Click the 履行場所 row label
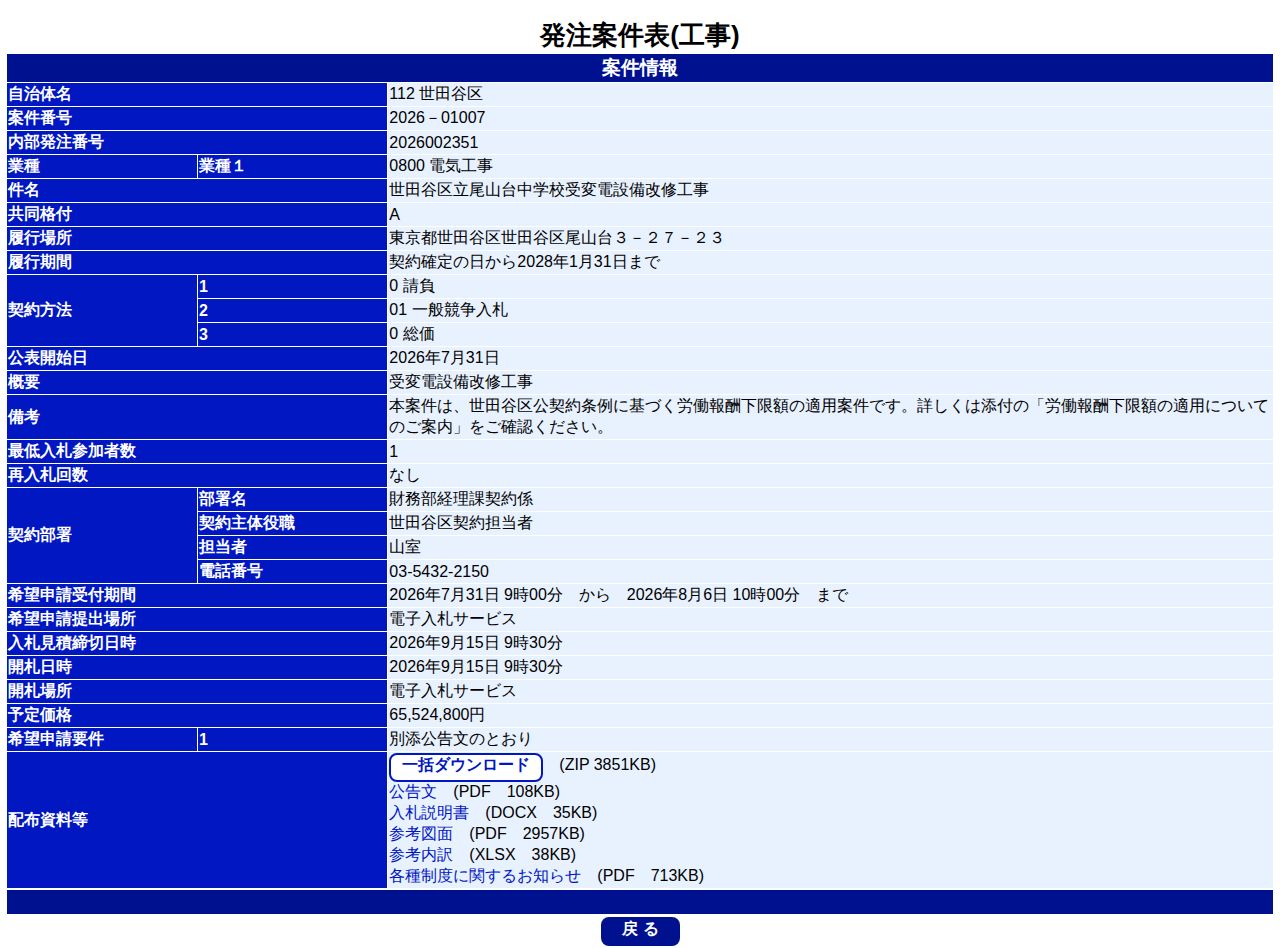The image size is (1280, 948). pos(197,238)
